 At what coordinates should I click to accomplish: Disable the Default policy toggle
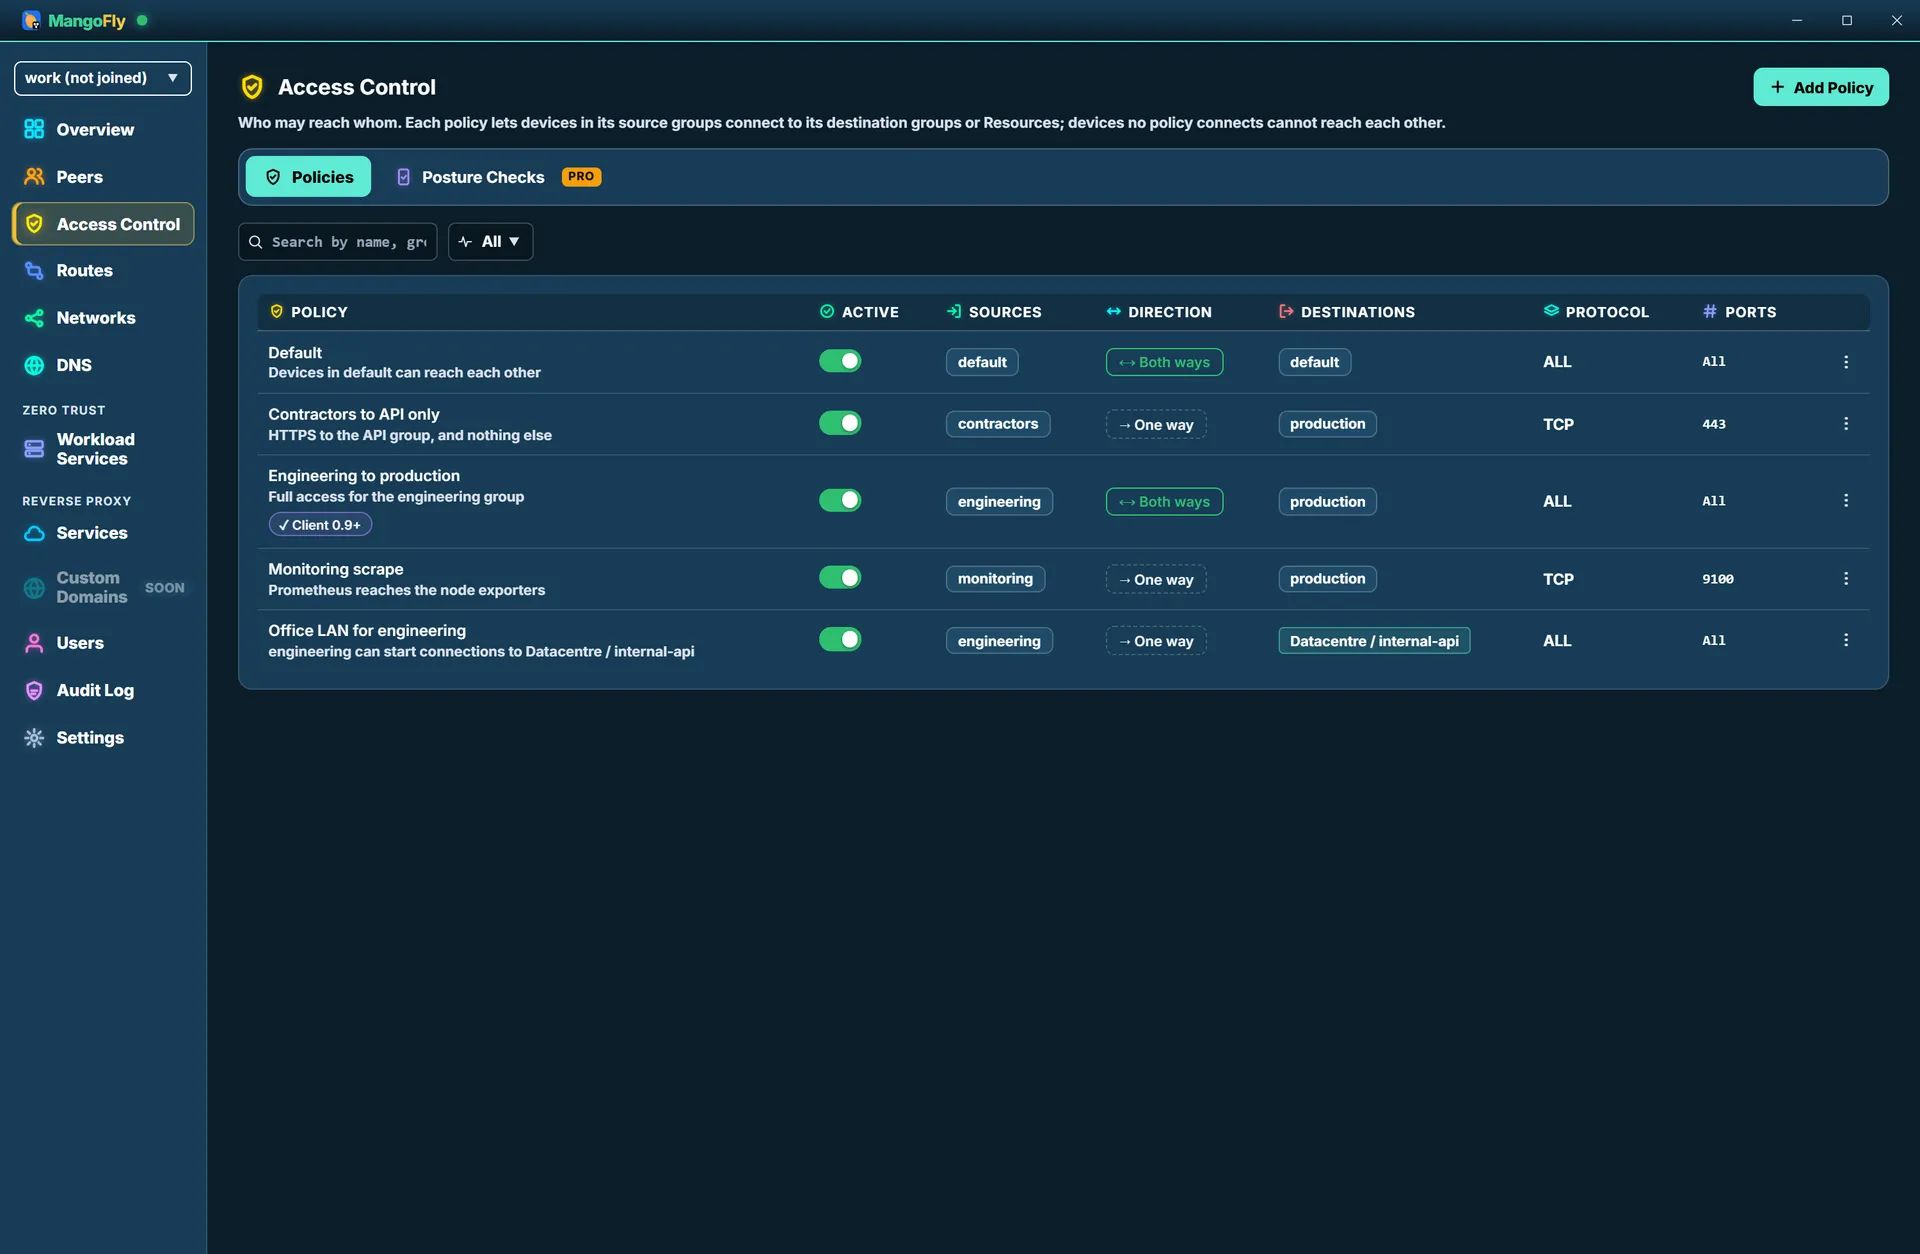pyautogui.click(x=840, y=361)
